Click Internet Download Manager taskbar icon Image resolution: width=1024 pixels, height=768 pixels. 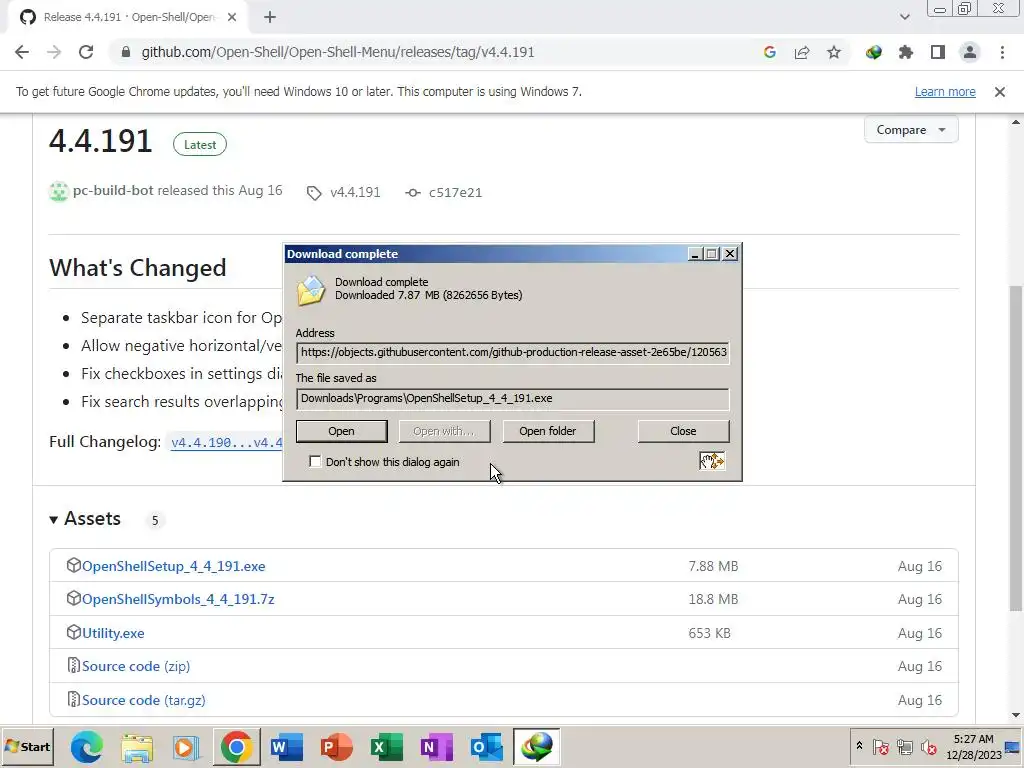(x=537, y=747)
